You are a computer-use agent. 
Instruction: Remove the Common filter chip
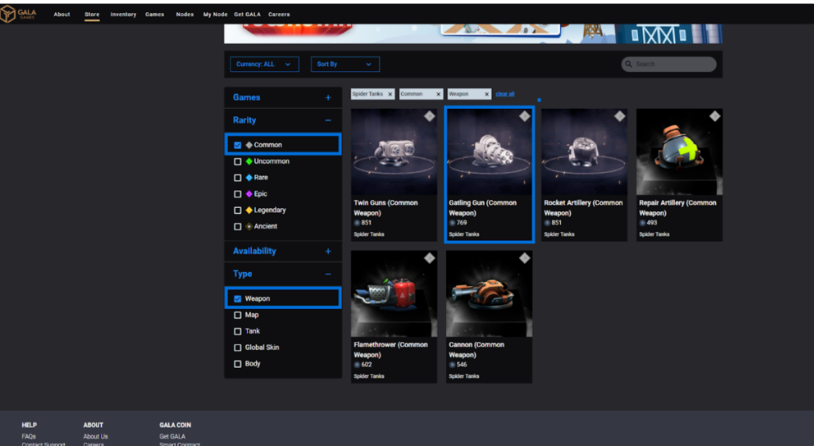(438, 94)
